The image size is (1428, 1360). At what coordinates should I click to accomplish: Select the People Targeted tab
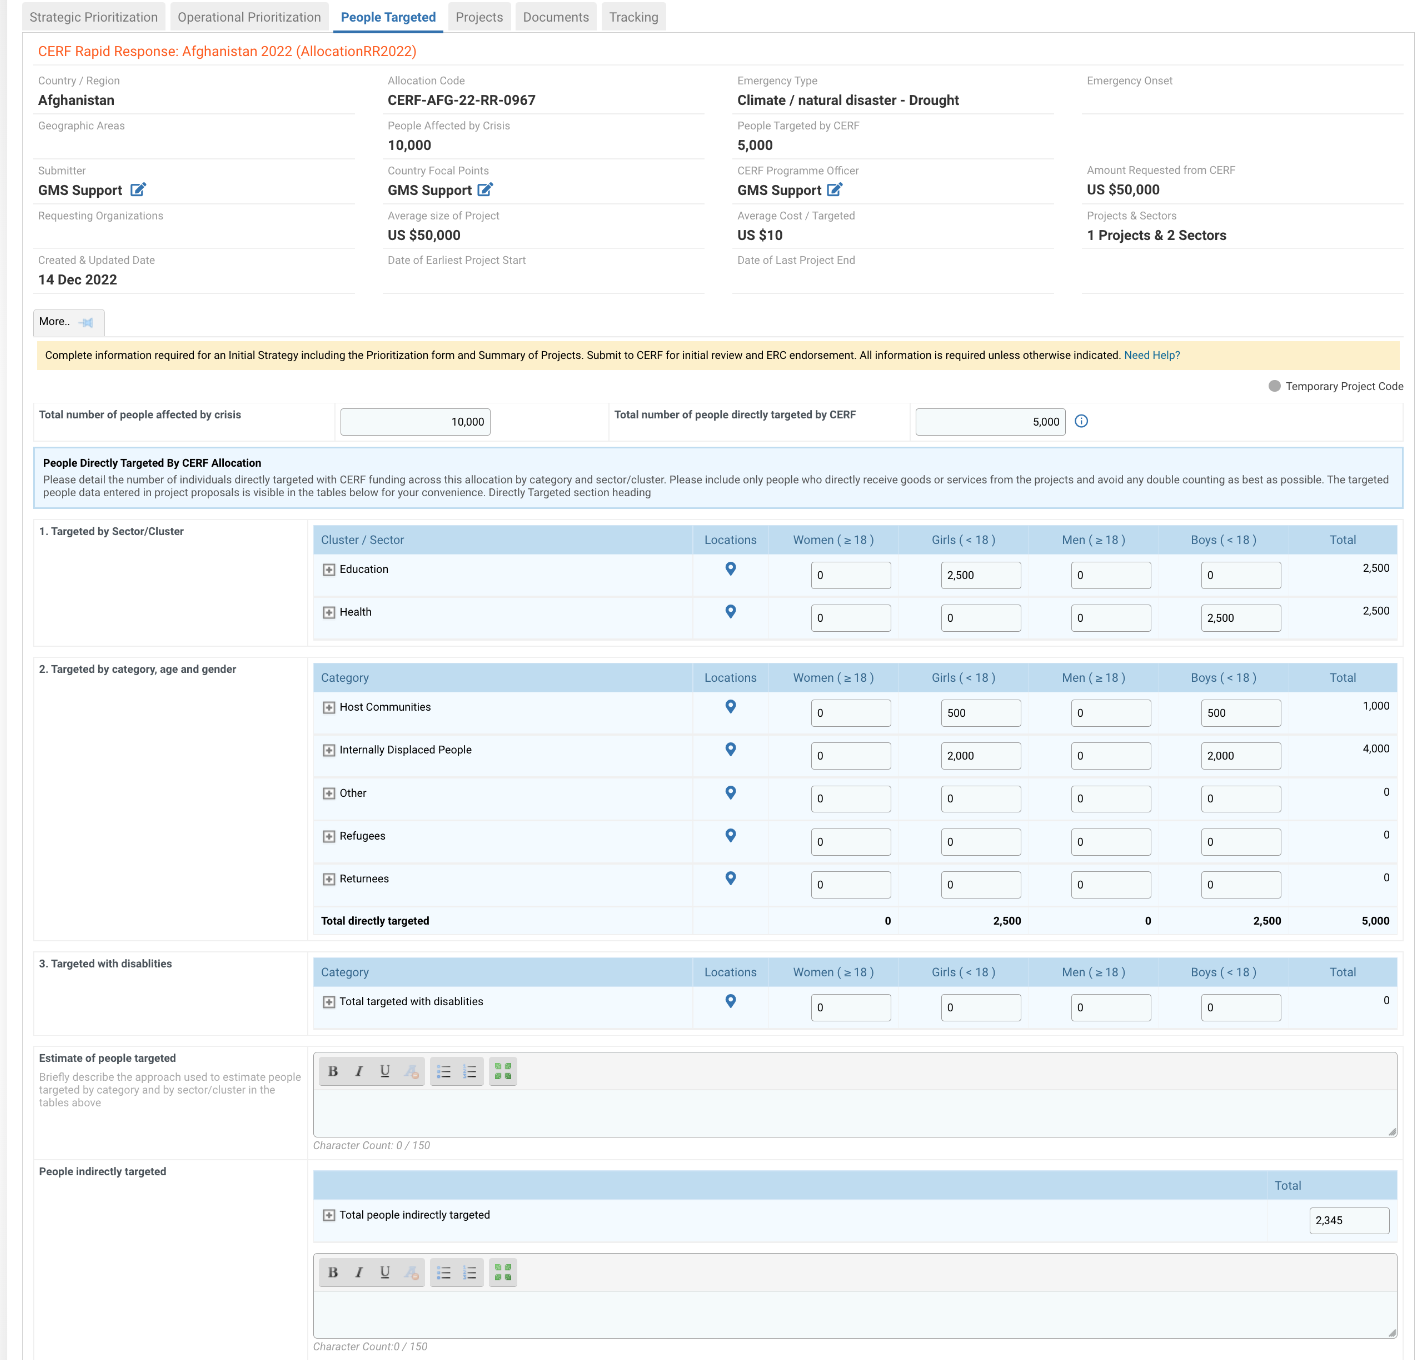click(388, 17)
